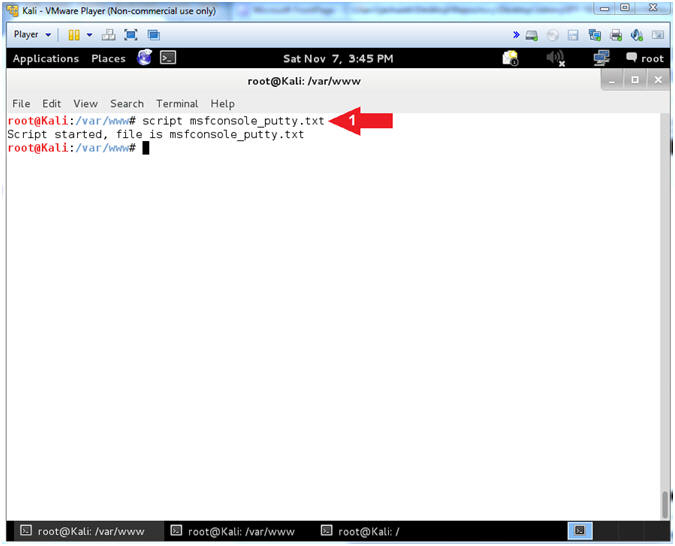Click the Sat Nov 7 clock in the panel
This screenshot has height=546, width=675.
point(338,59)
